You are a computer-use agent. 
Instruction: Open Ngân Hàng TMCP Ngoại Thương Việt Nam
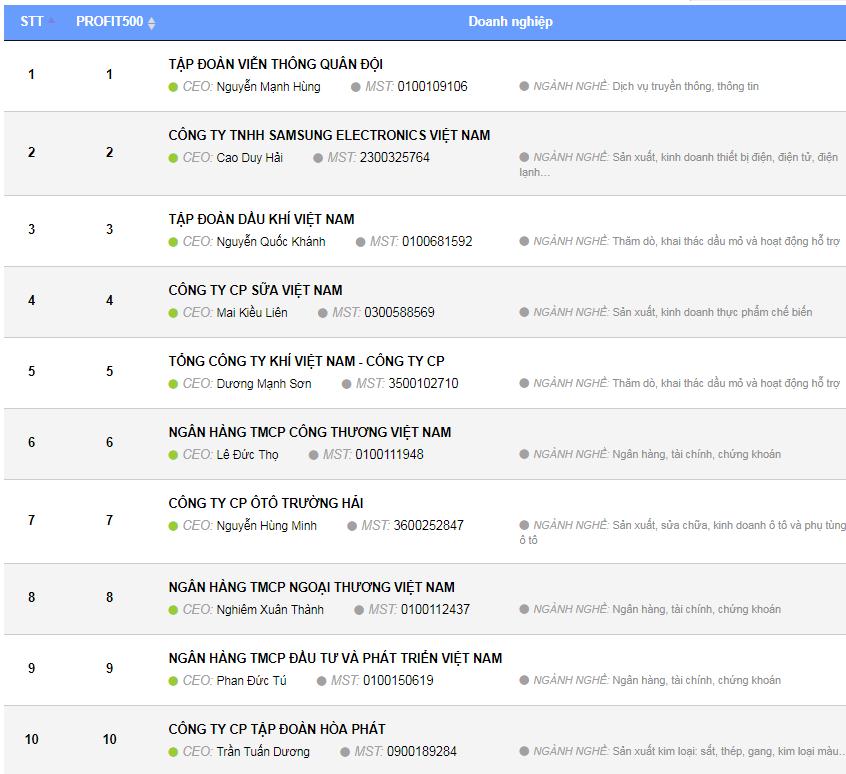311,587
